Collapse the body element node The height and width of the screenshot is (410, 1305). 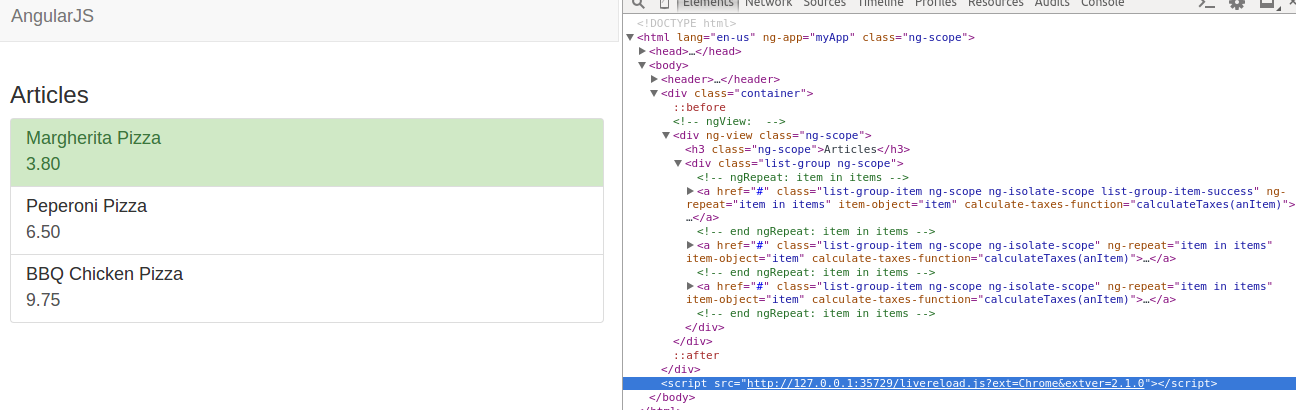pyautogui.click(x=642, y=65)
